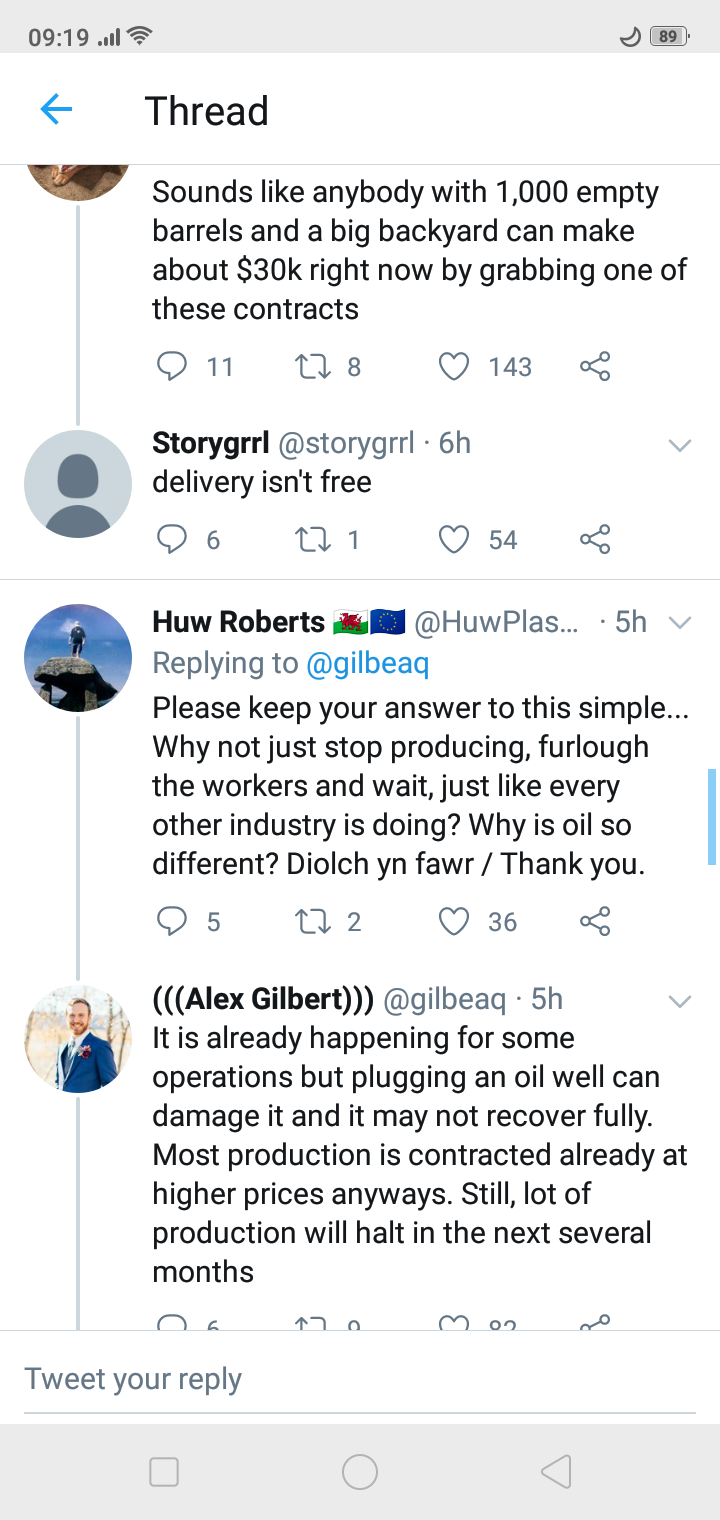The width and height of the screenshot is (720, 1520).
Task: Like Storygrrl's "delivery isn't free" tweet
Action: point(454,540)
